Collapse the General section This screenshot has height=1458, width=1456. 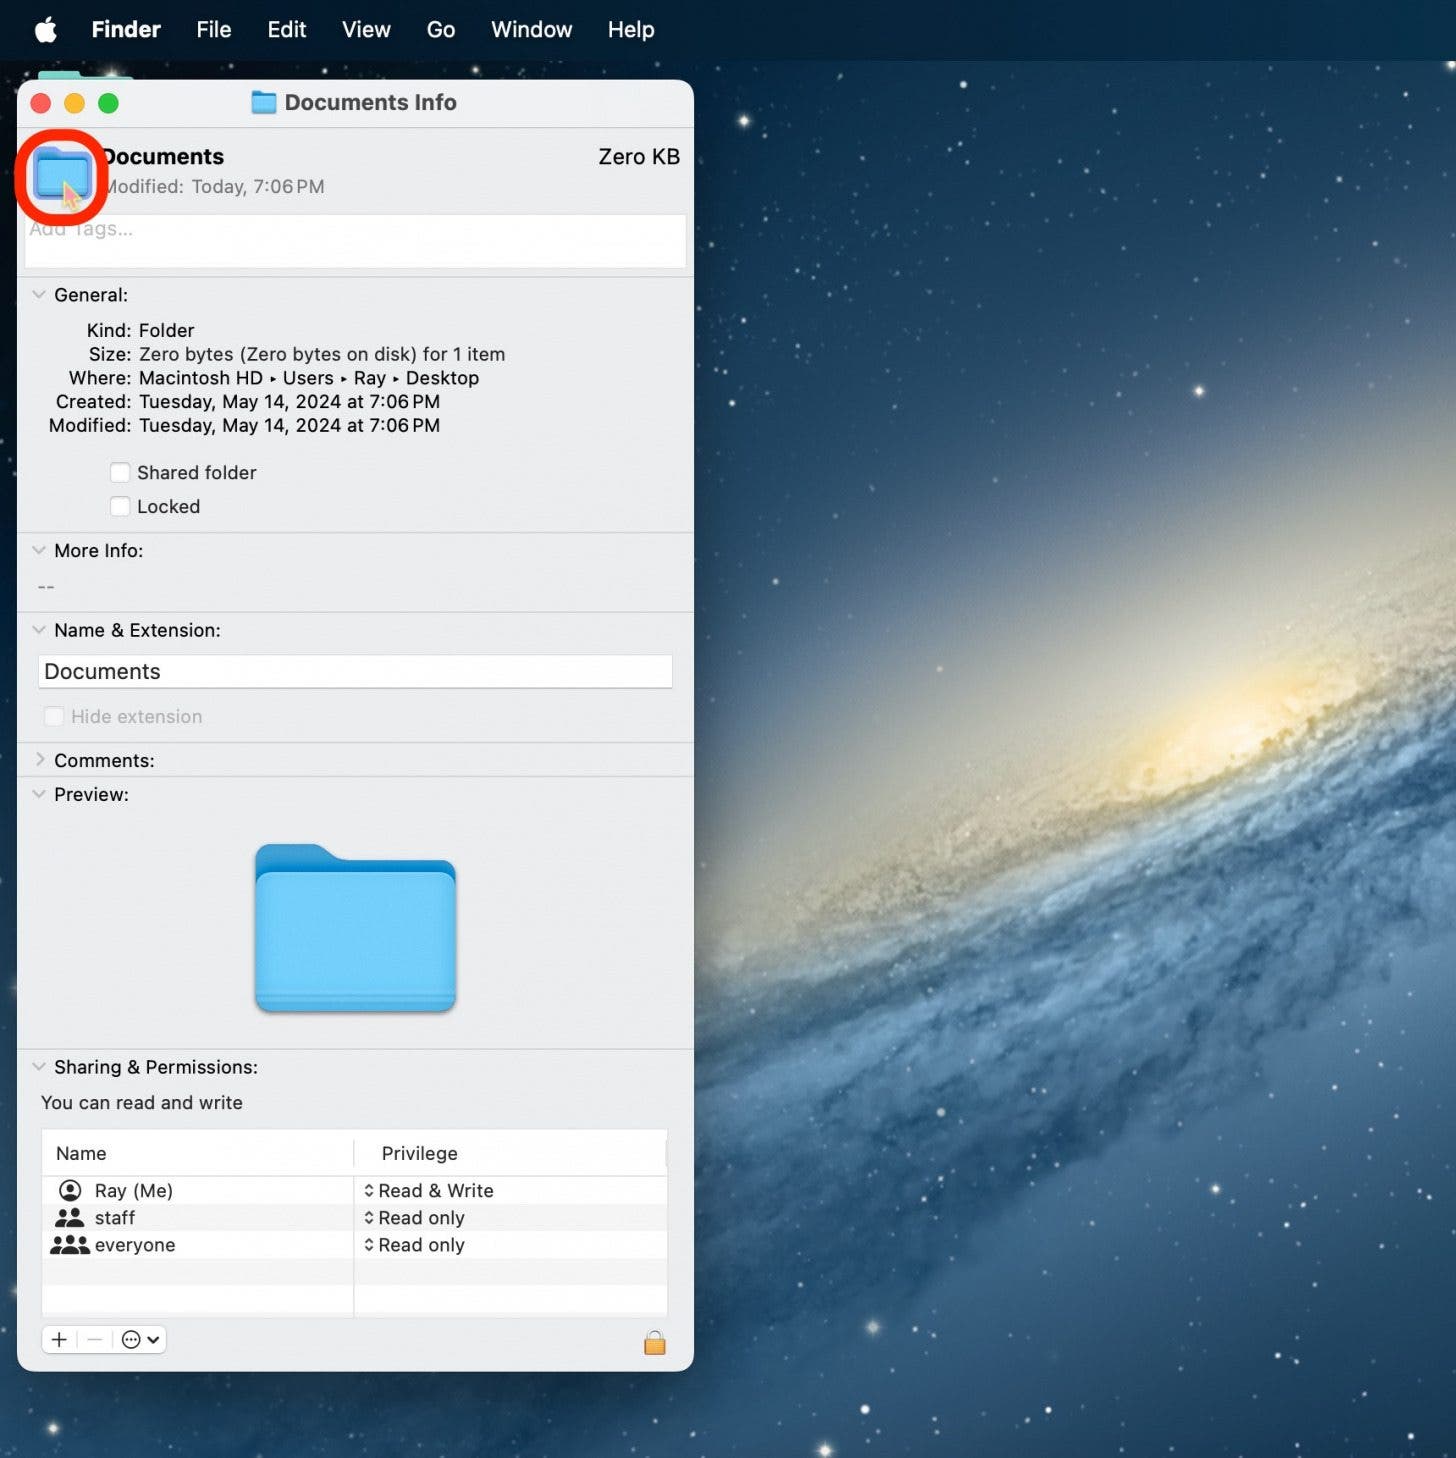coord(39,294)
